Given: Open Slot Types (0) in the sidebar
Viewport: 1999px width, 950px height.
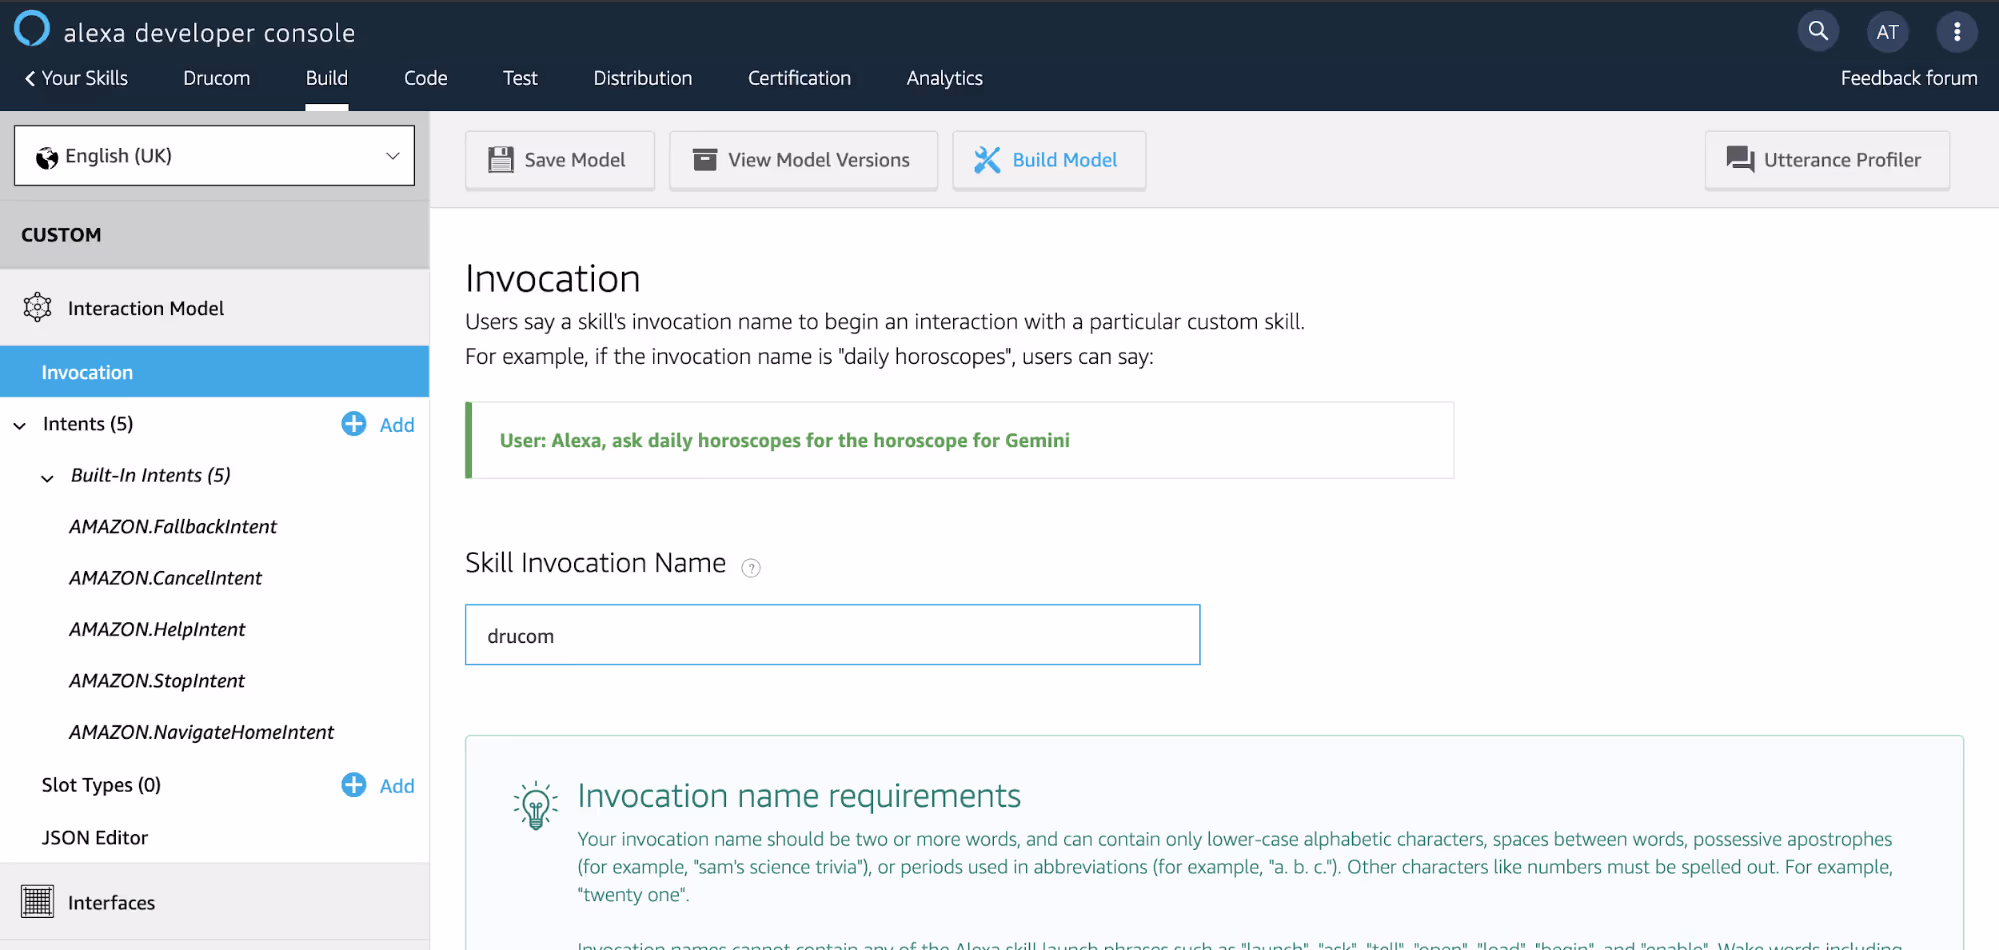Looking at the screenshot, I should pyautogui.click(x=101, y=785).
